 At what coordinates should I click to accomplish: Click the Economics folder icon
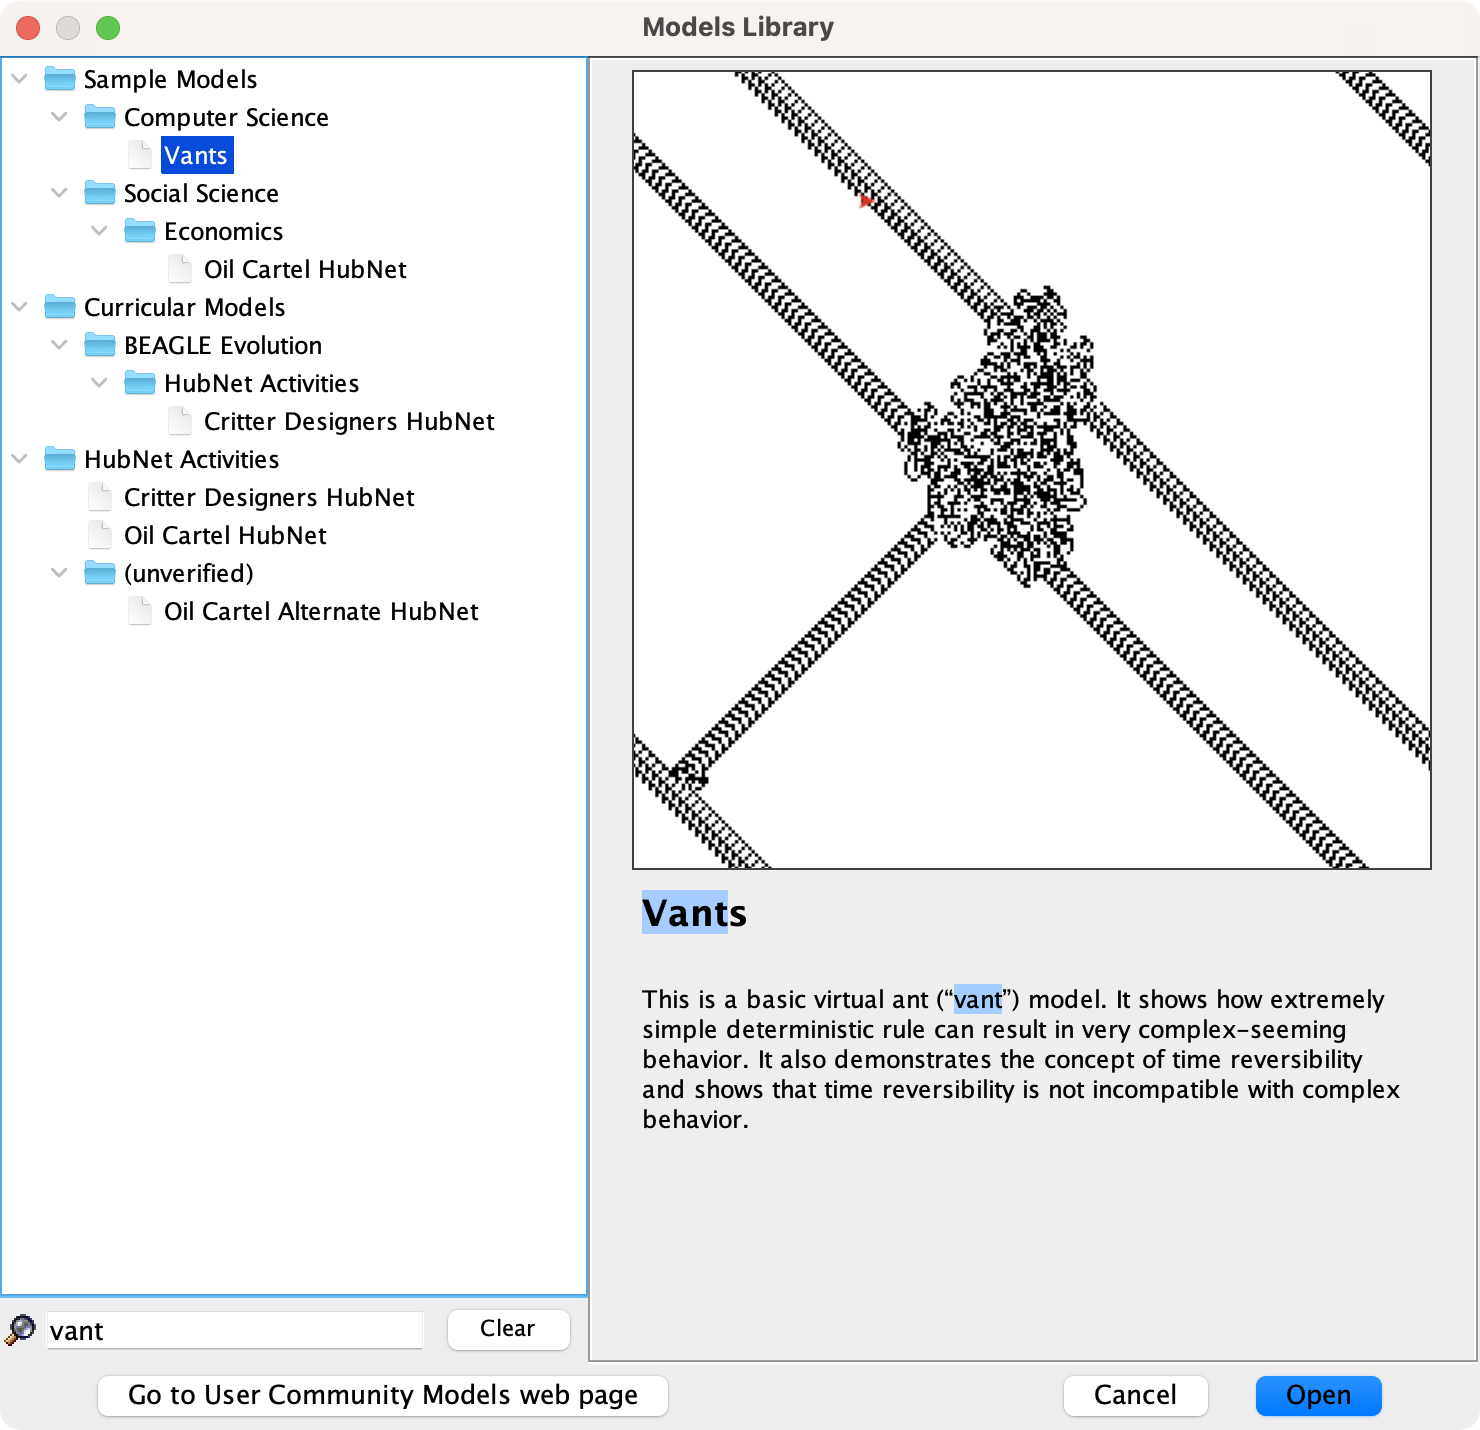pyautogui.click(x=140, y=231)
